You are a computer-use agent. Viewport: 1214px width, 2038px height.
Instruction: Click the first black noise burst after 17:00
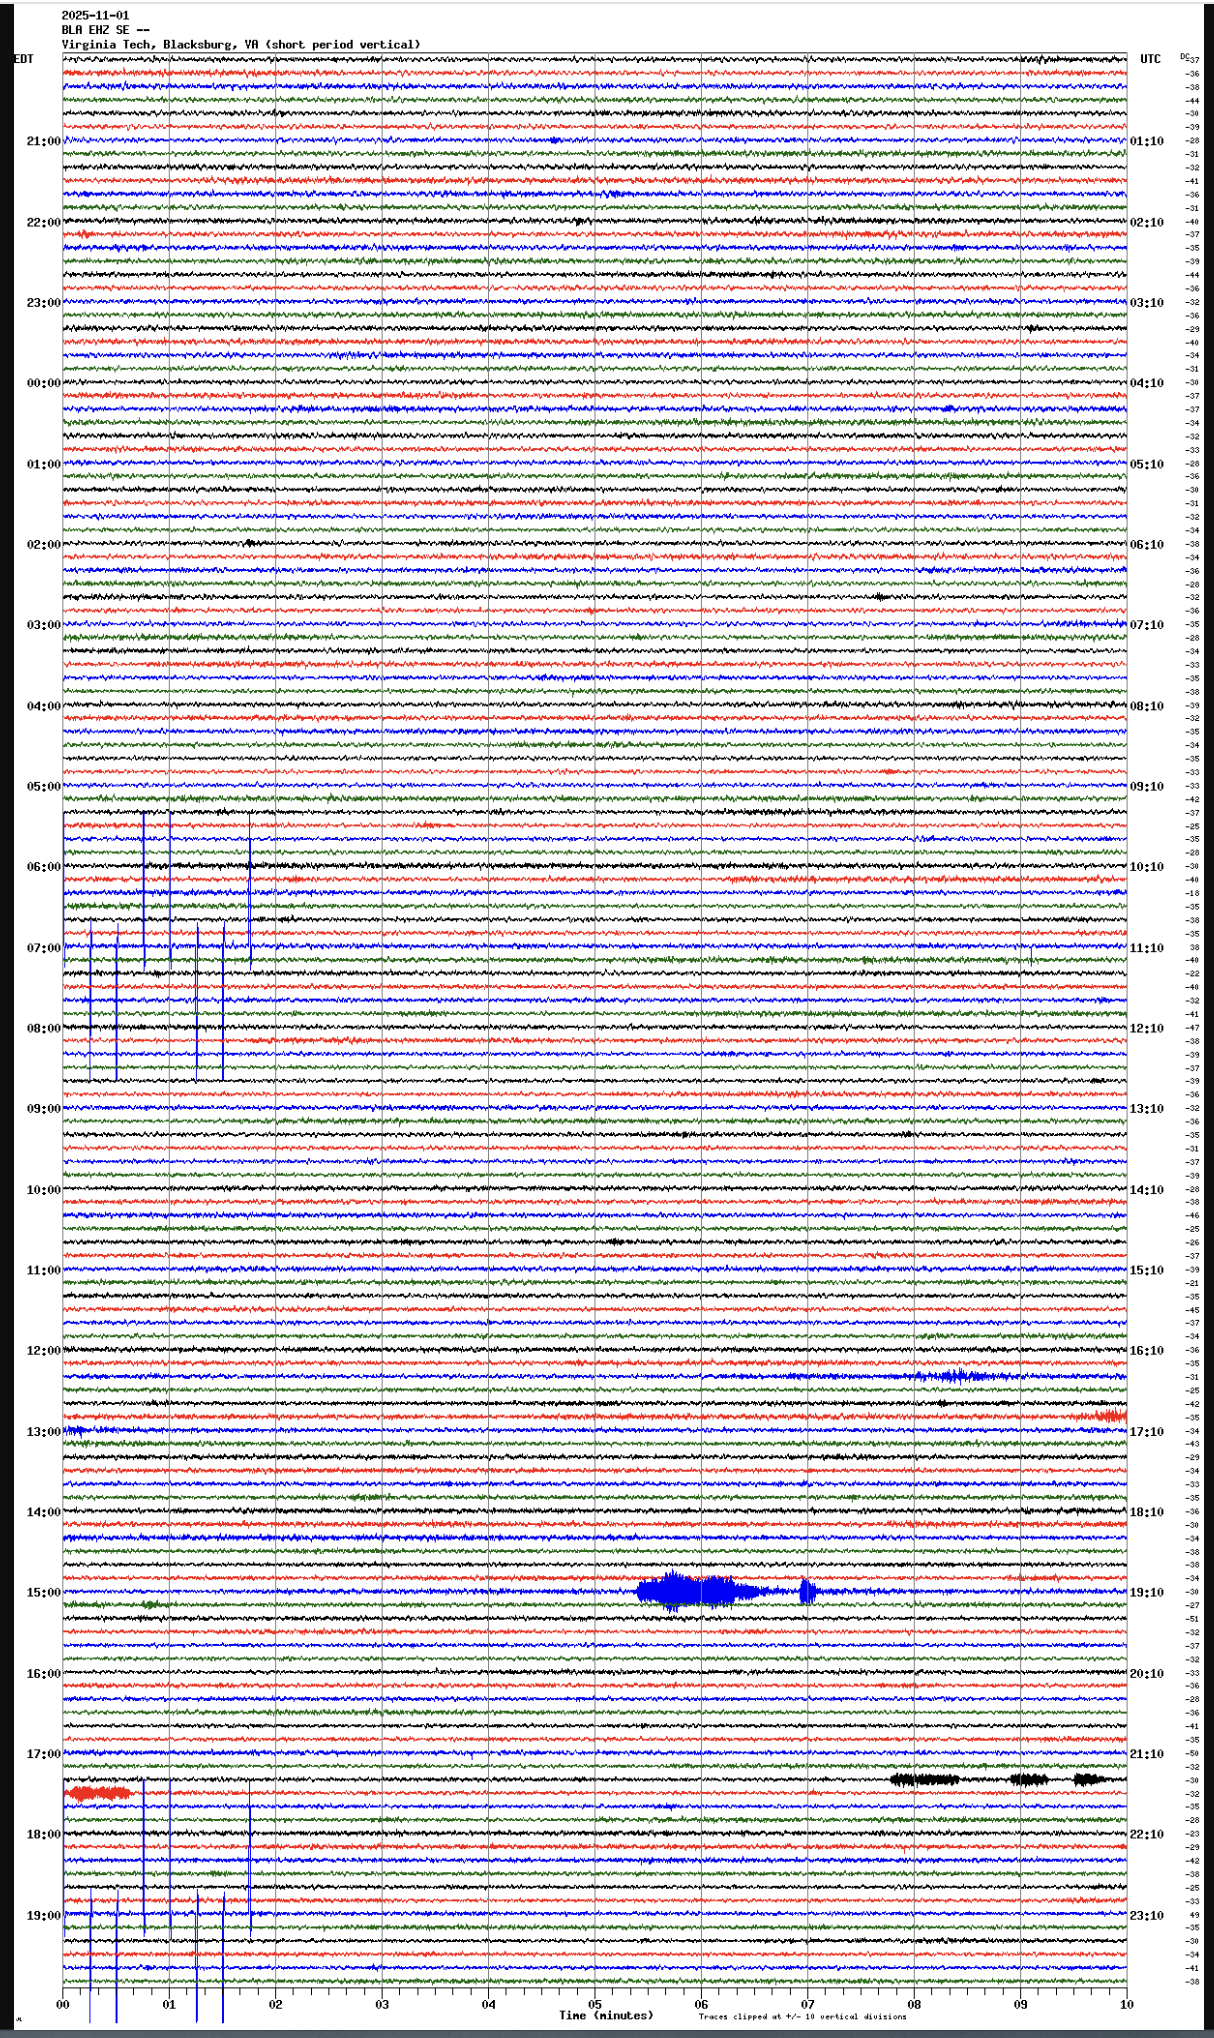tap(923, 1779)
